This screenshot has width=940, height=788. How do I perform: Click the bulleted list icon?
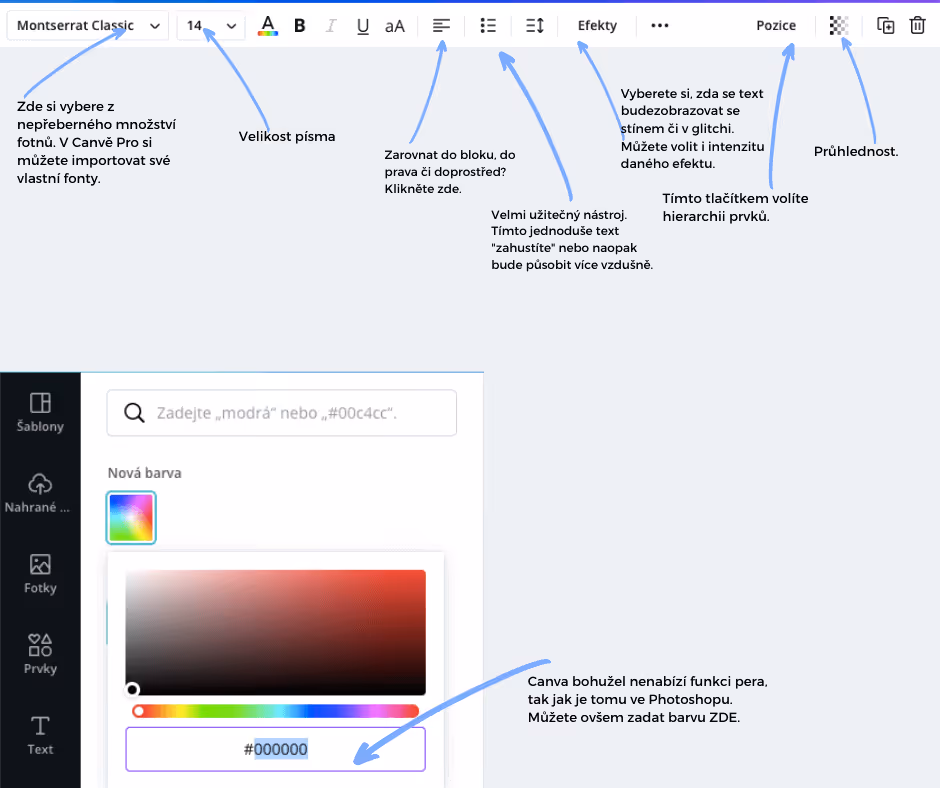pos(487,25)
